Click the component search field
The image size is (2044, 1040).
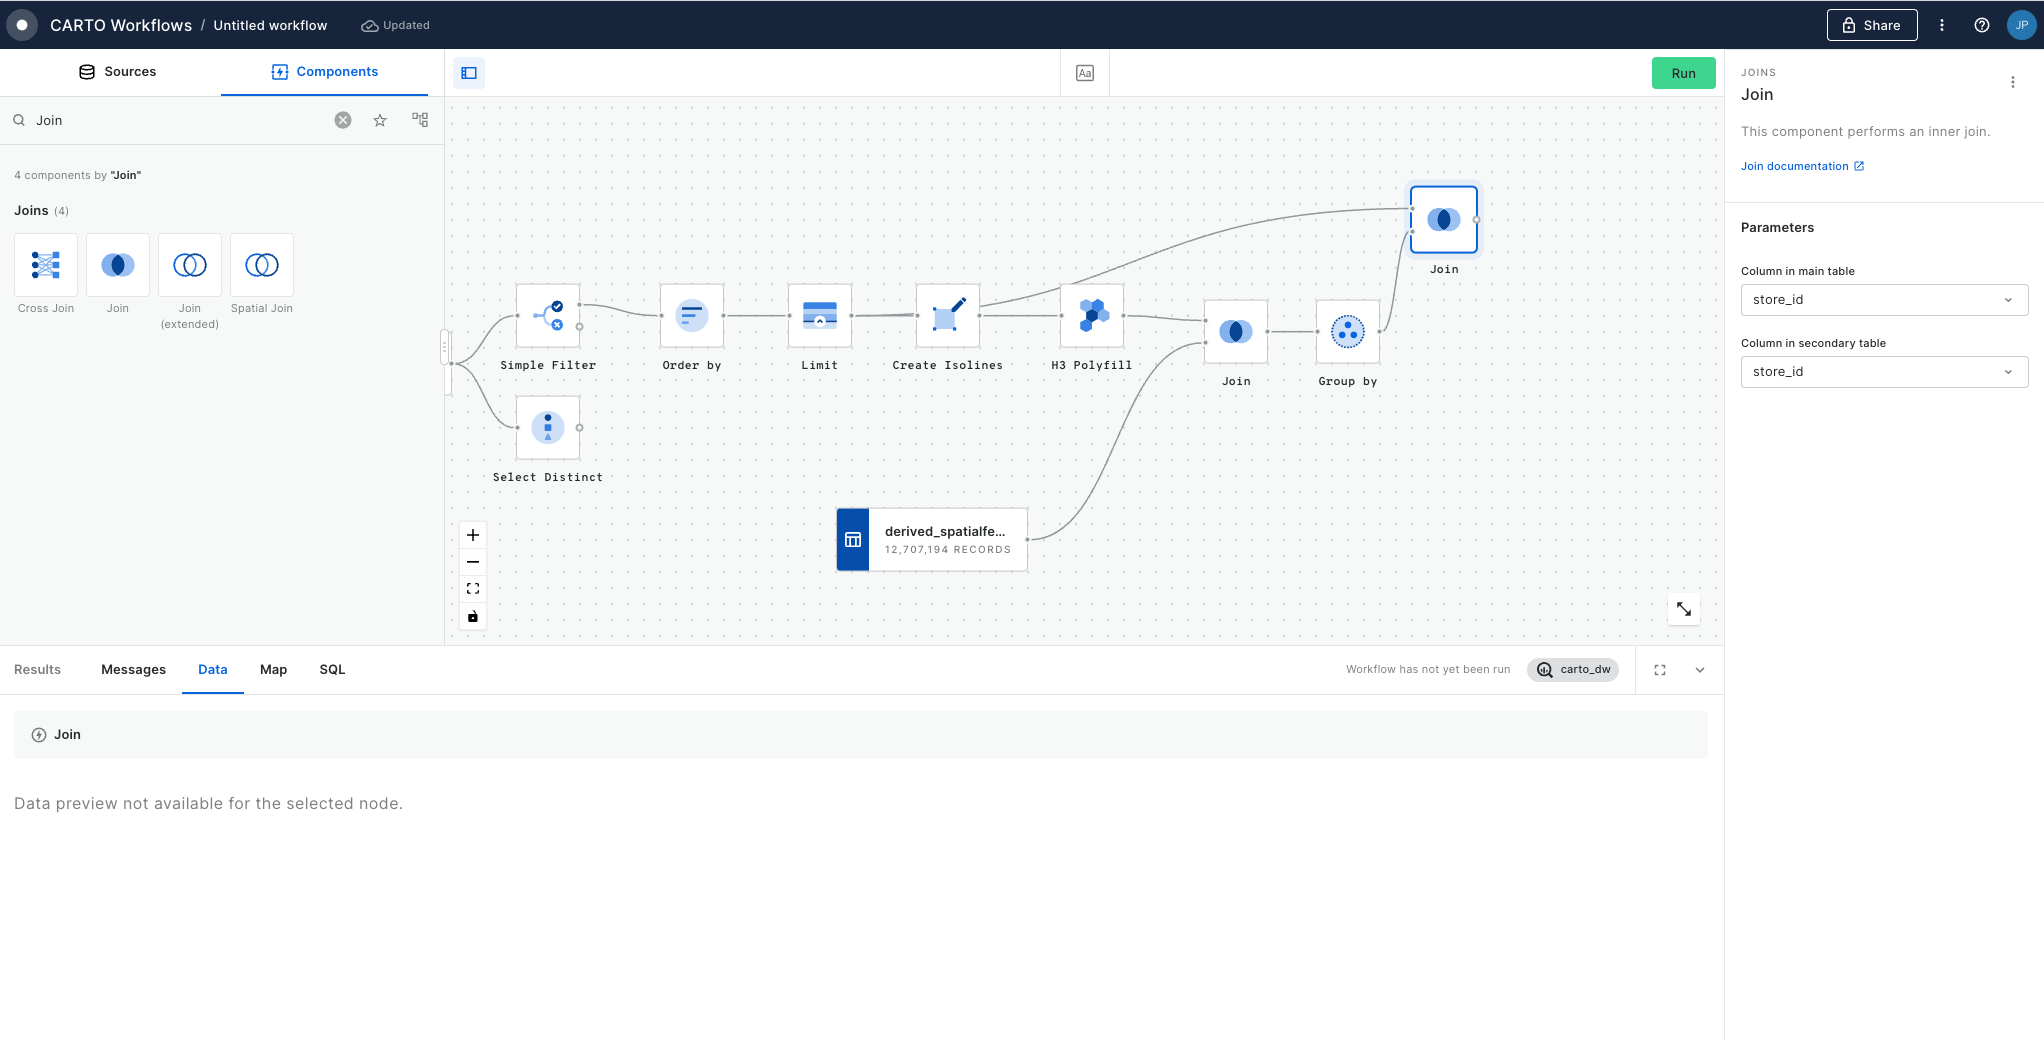[180, 120]
